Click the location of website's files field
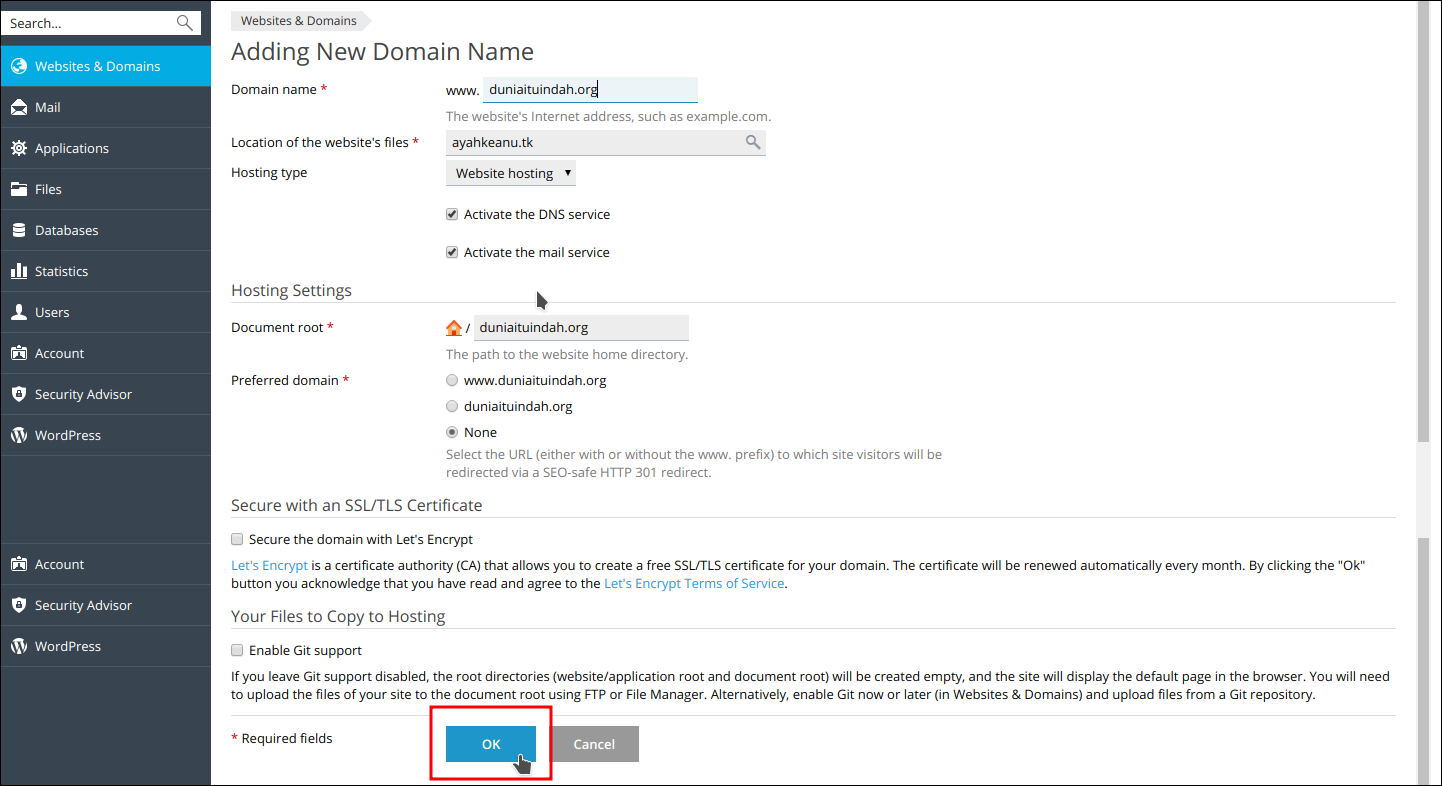 point(606,142)
